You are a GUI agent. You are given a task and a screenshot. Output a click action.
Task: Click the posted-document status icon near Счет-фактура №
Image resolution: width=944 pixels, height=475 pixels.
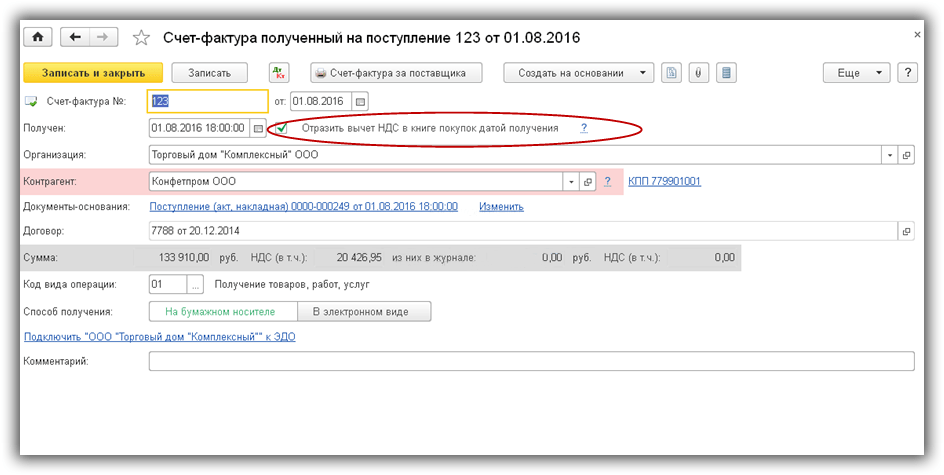tap(31, 102)
